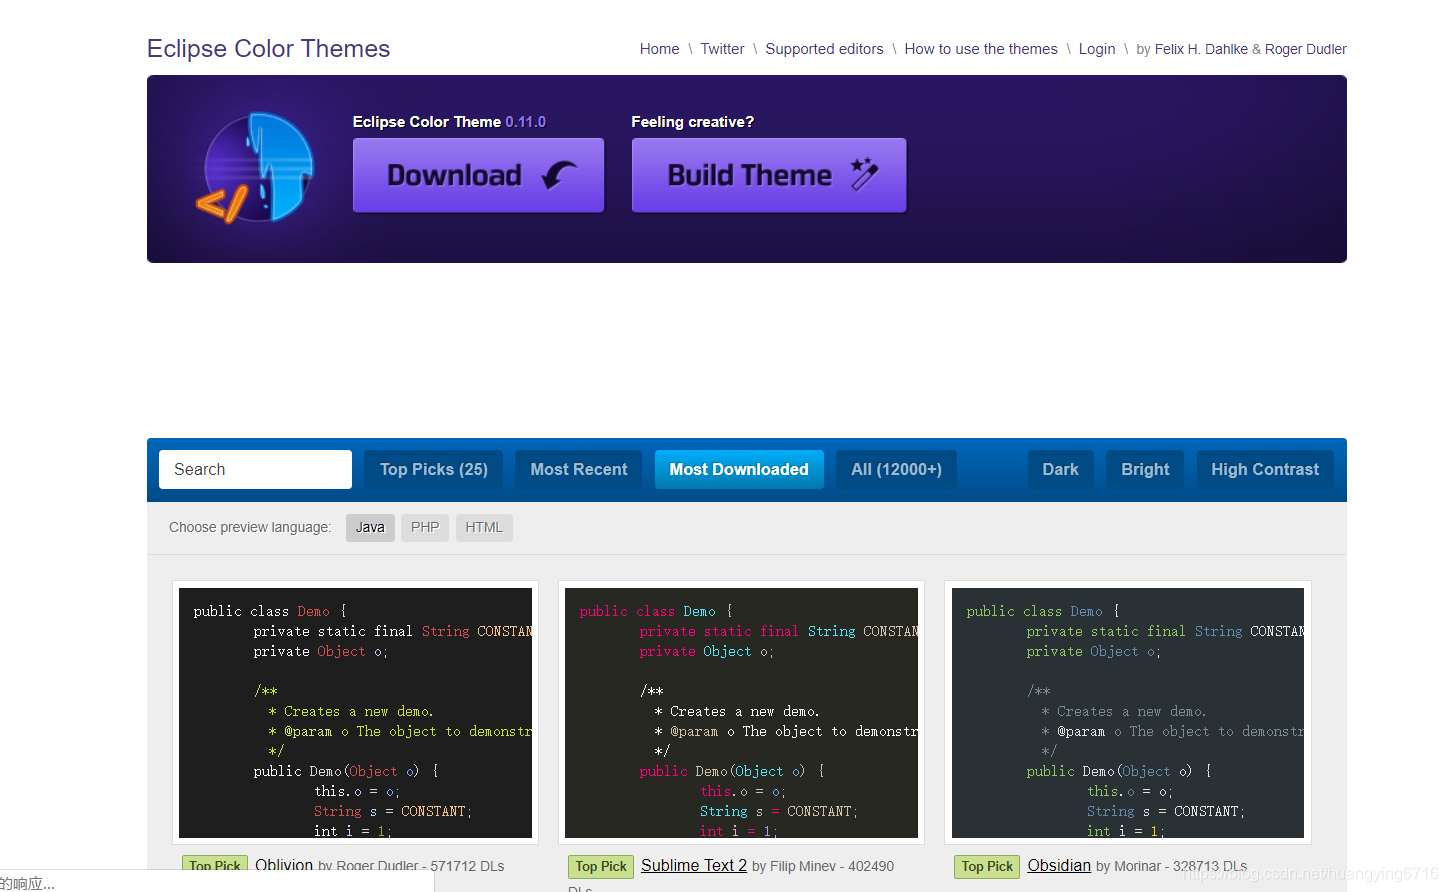The height and width of the screenshot is (892, 1448).
Task: Open the Sublime Text 2 preview thumbnail
Action: click(741, 713)
